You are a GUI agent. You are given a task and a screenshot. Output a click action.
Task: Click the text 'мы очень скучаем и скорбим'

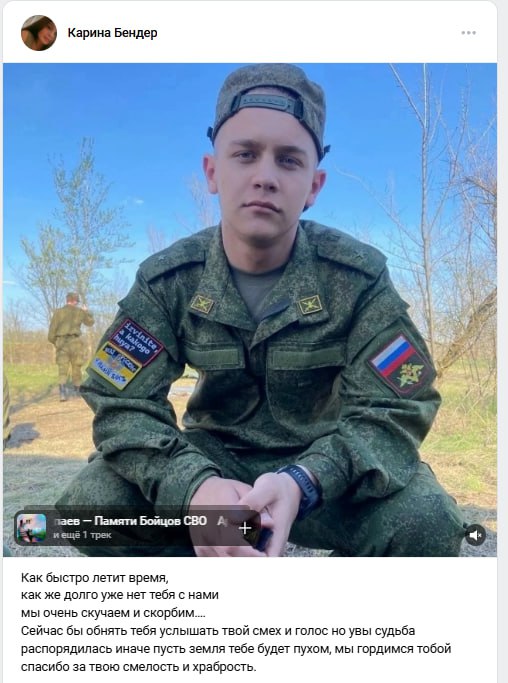tap(113, 613)
